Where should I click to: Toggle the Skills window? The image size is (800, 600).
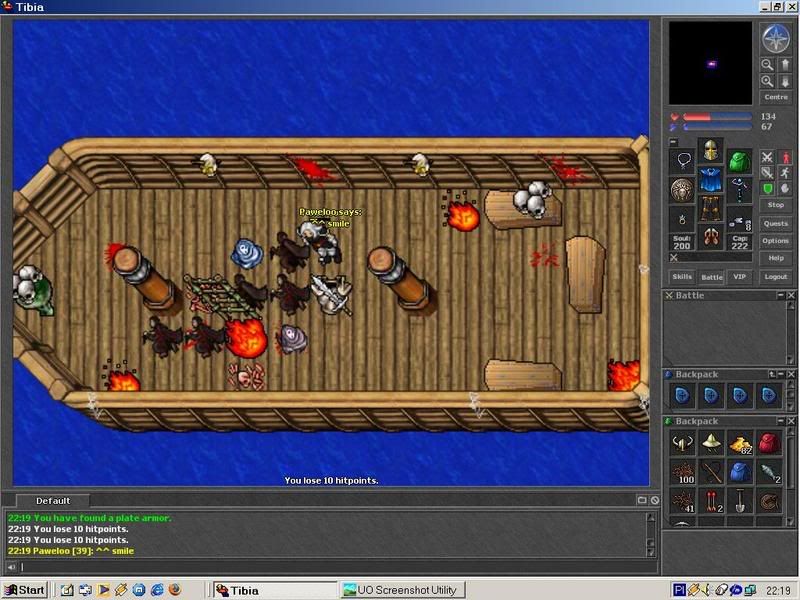[682, 277]
